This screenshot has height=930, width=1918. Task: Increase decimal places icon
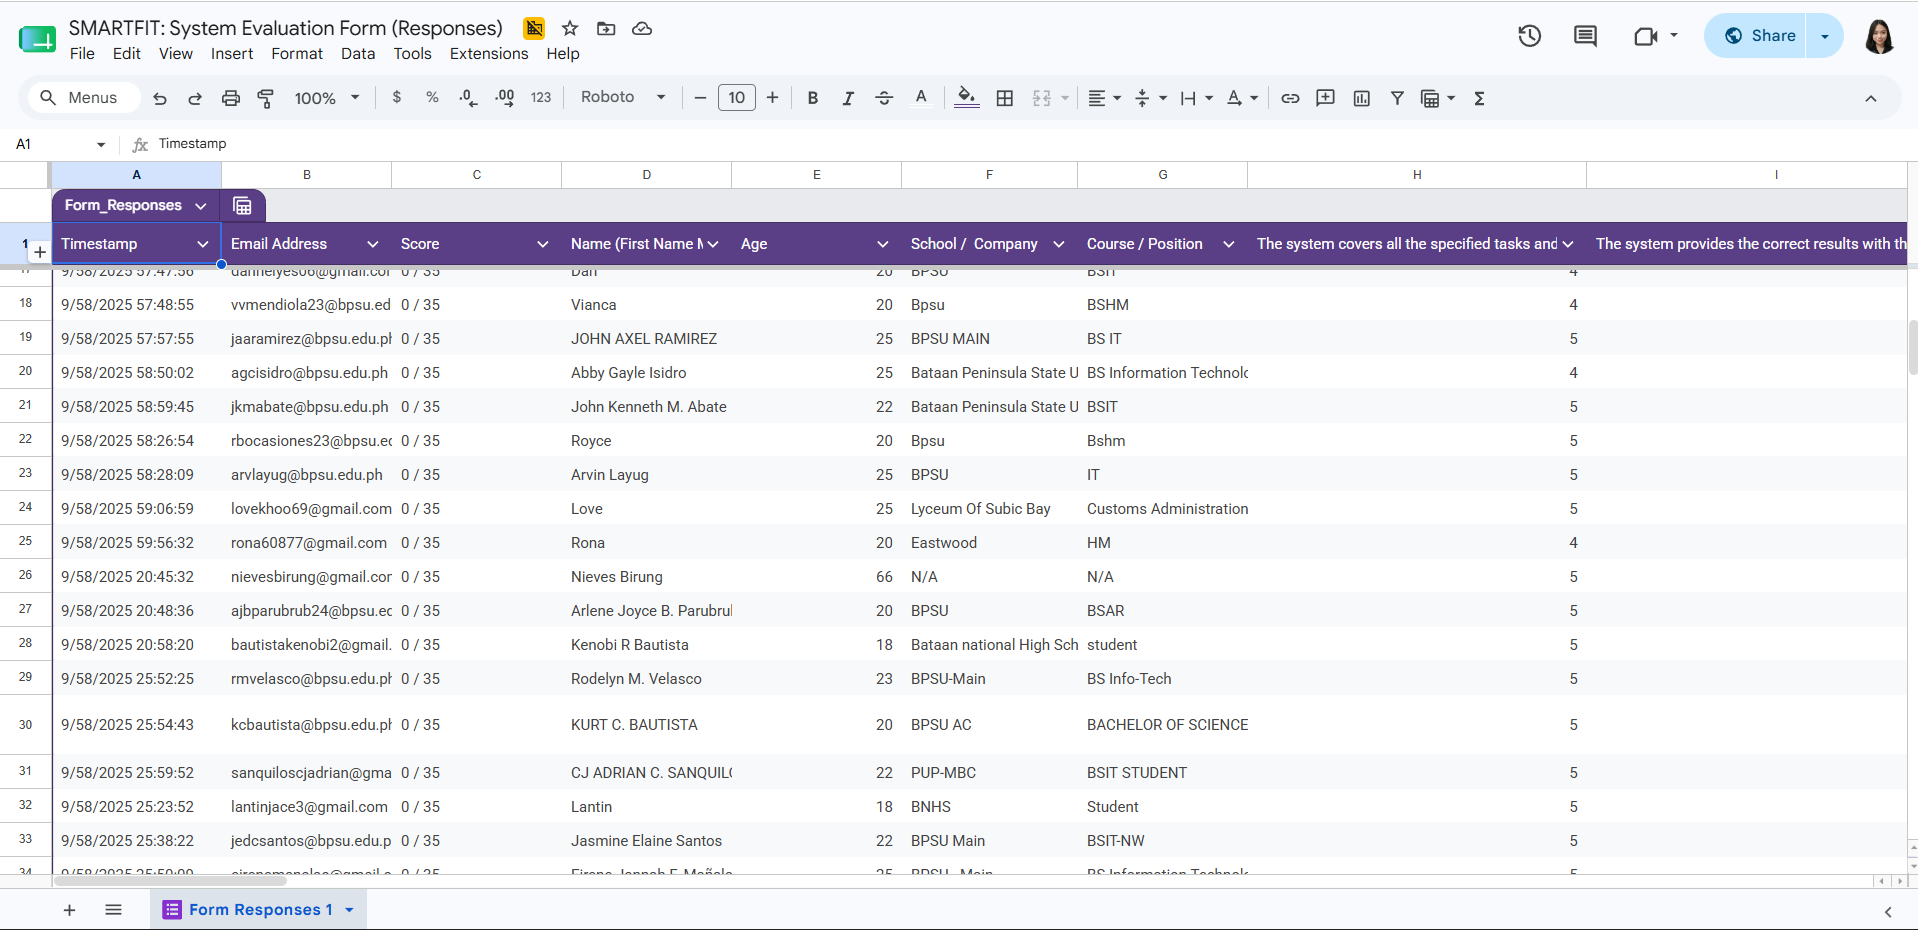coord(505,98)
